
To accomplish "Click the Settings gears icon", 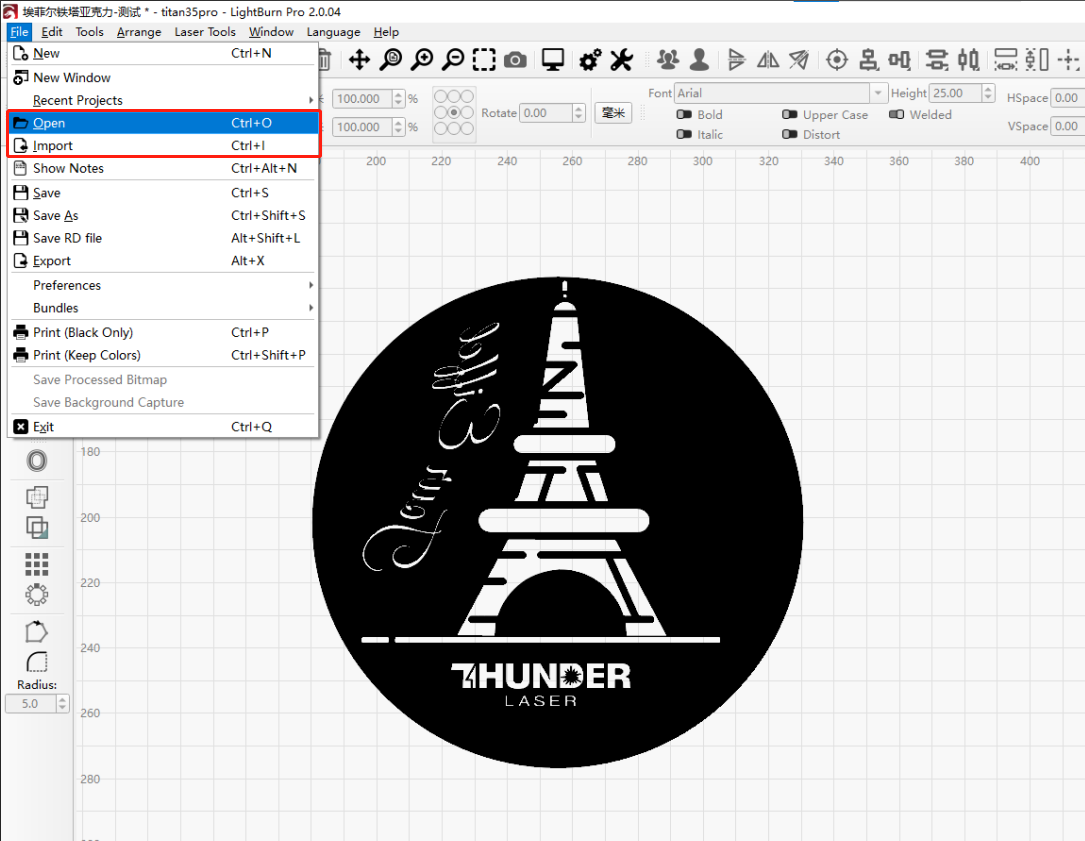I will click(x=590, y=60).
